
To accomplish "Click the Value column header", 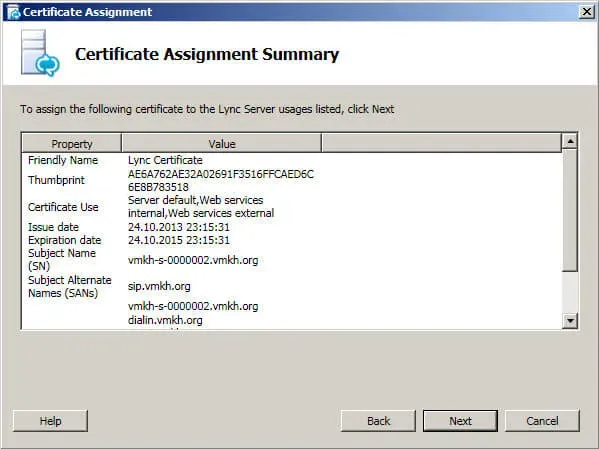I will pos(222,144).
